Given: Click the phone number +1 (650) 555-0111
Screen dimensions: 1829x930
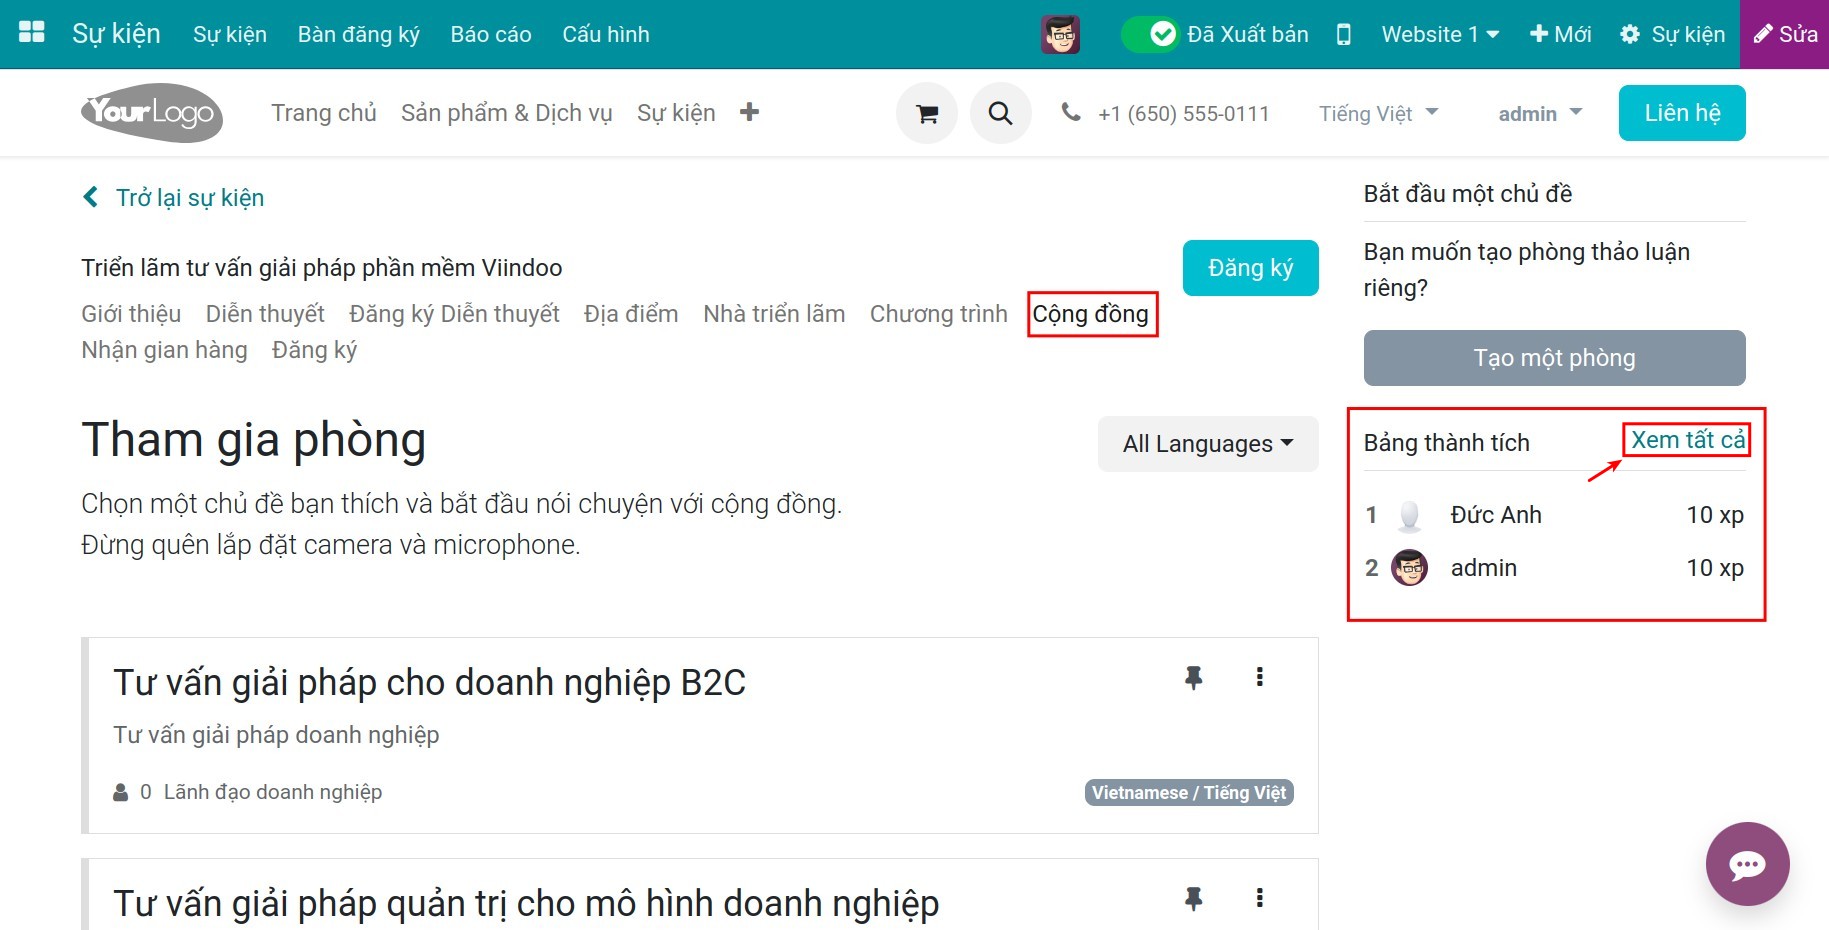Looking at the screenshot, I should tap(1183, 114).
